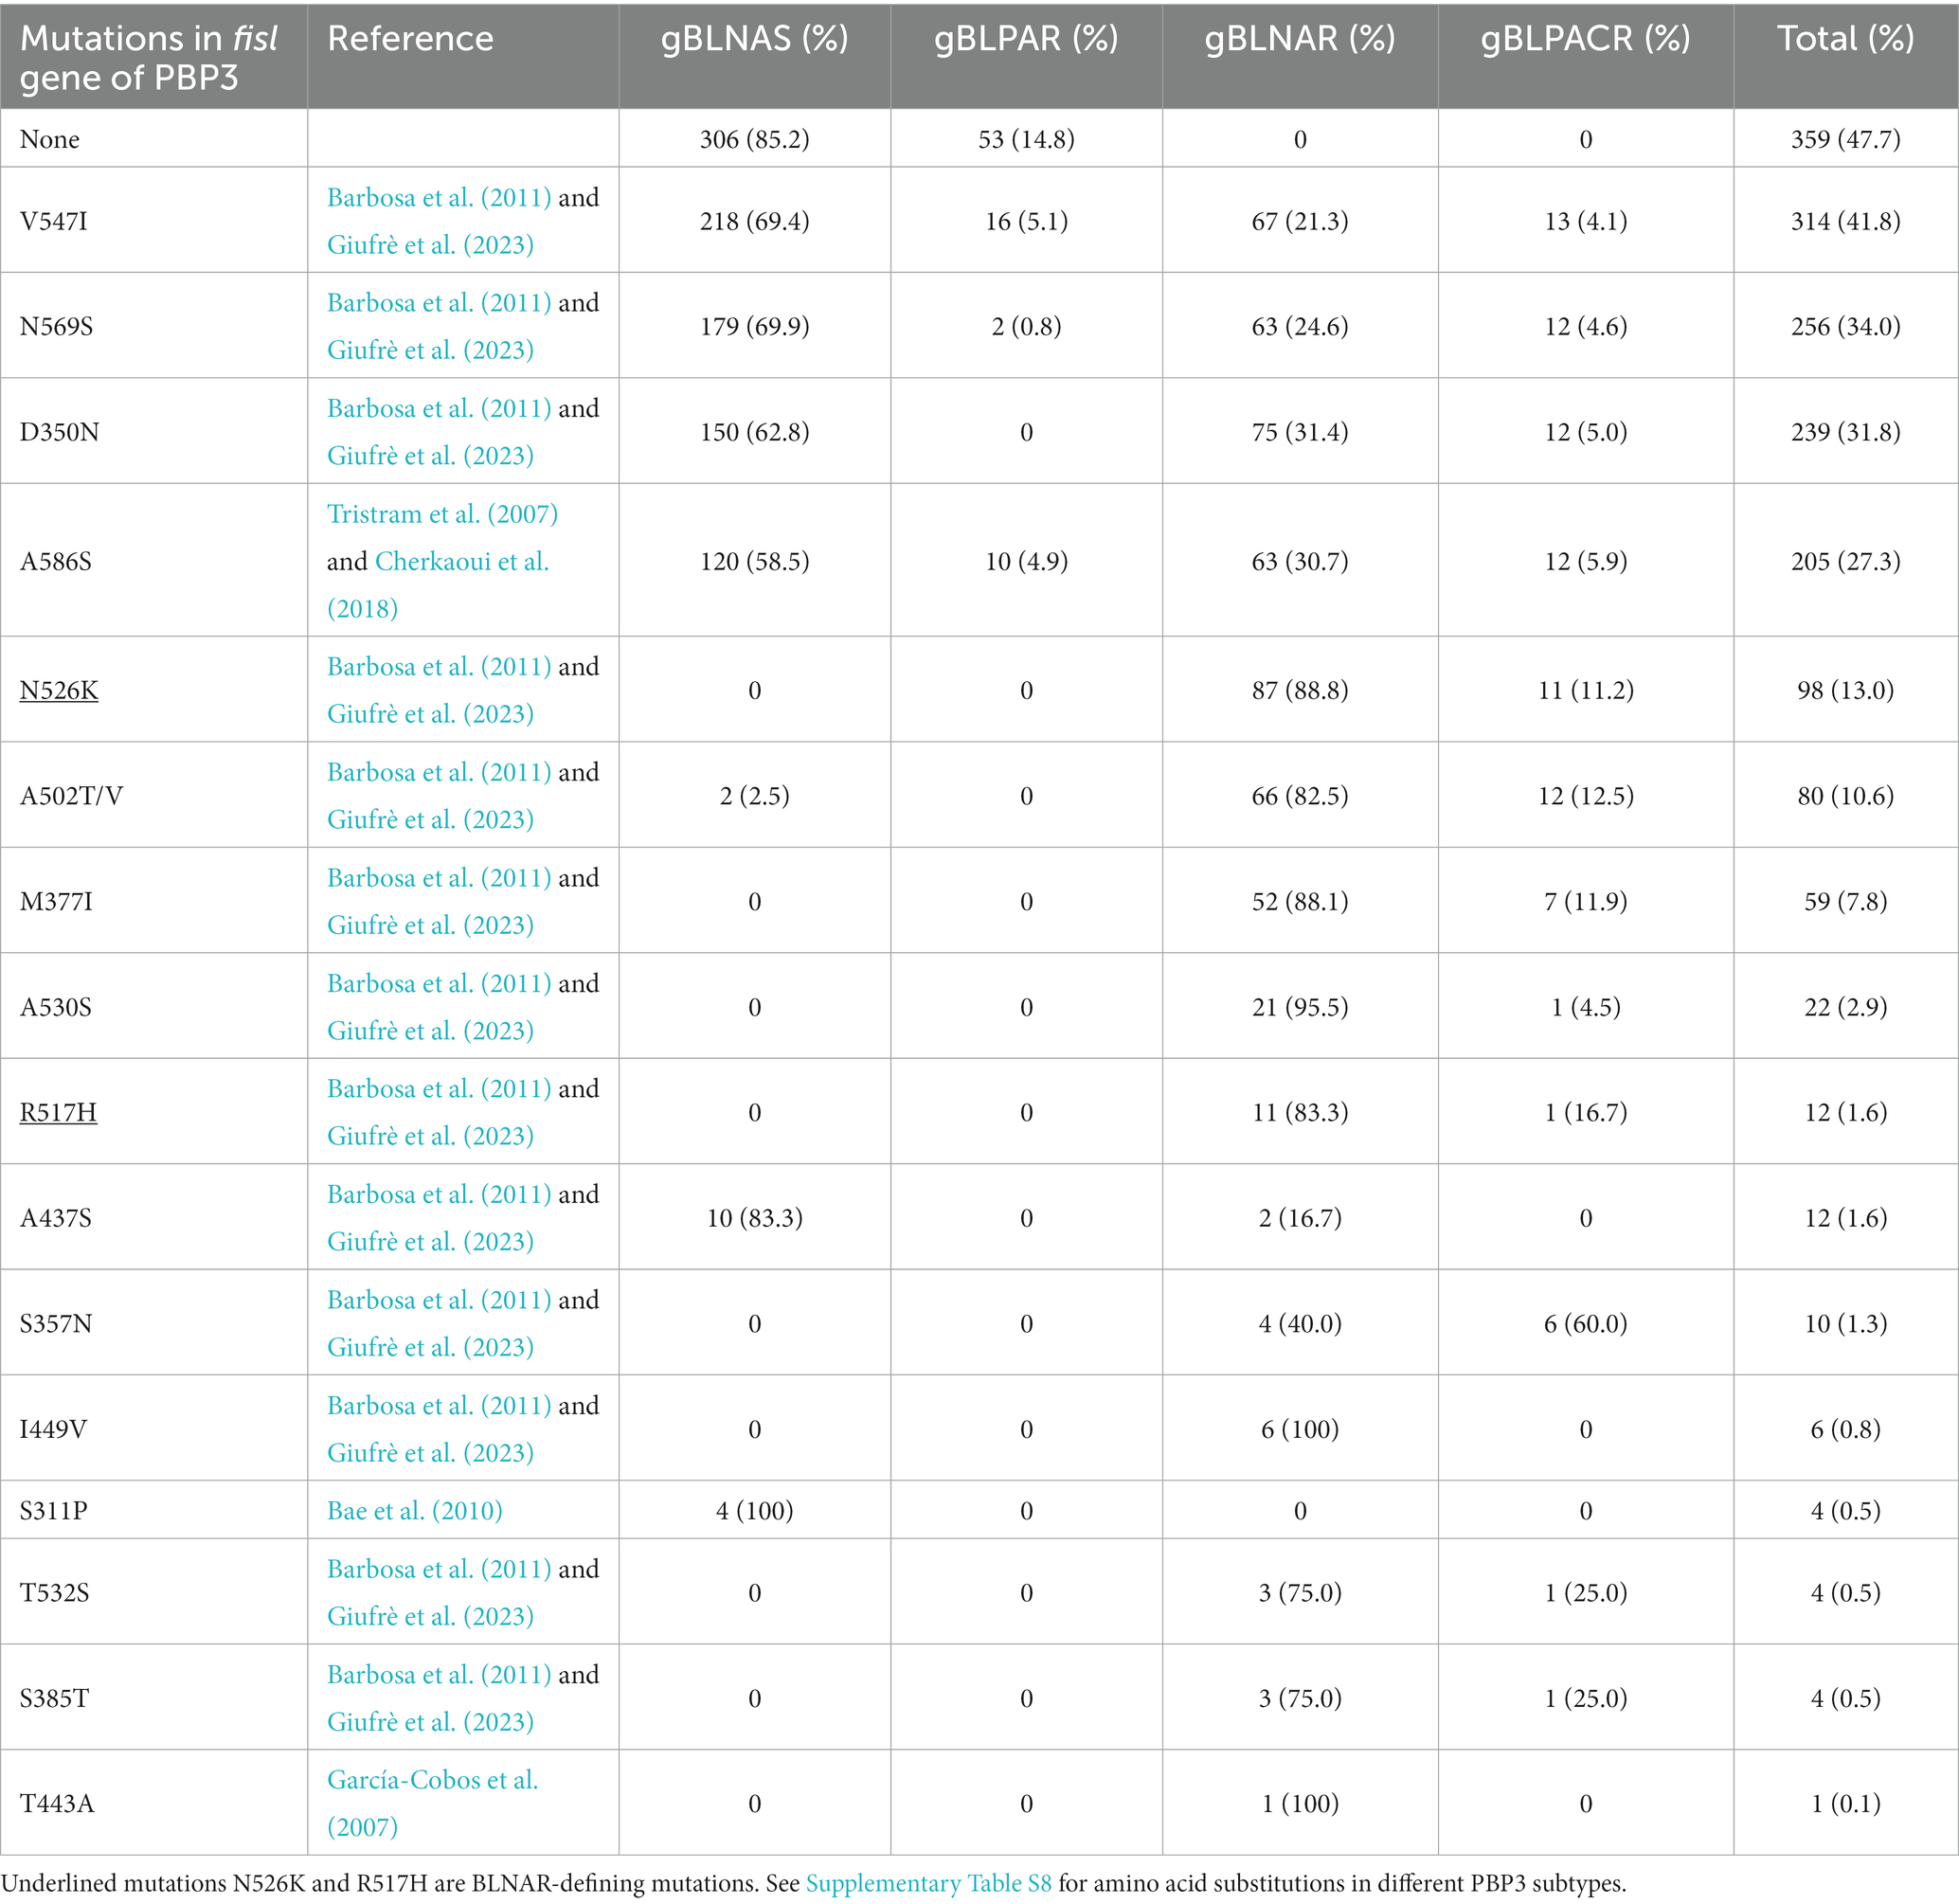This screenshot has height=1904, width=1959.
Task: Click the 53 (14.8) value
Action: click(1026, 139)
